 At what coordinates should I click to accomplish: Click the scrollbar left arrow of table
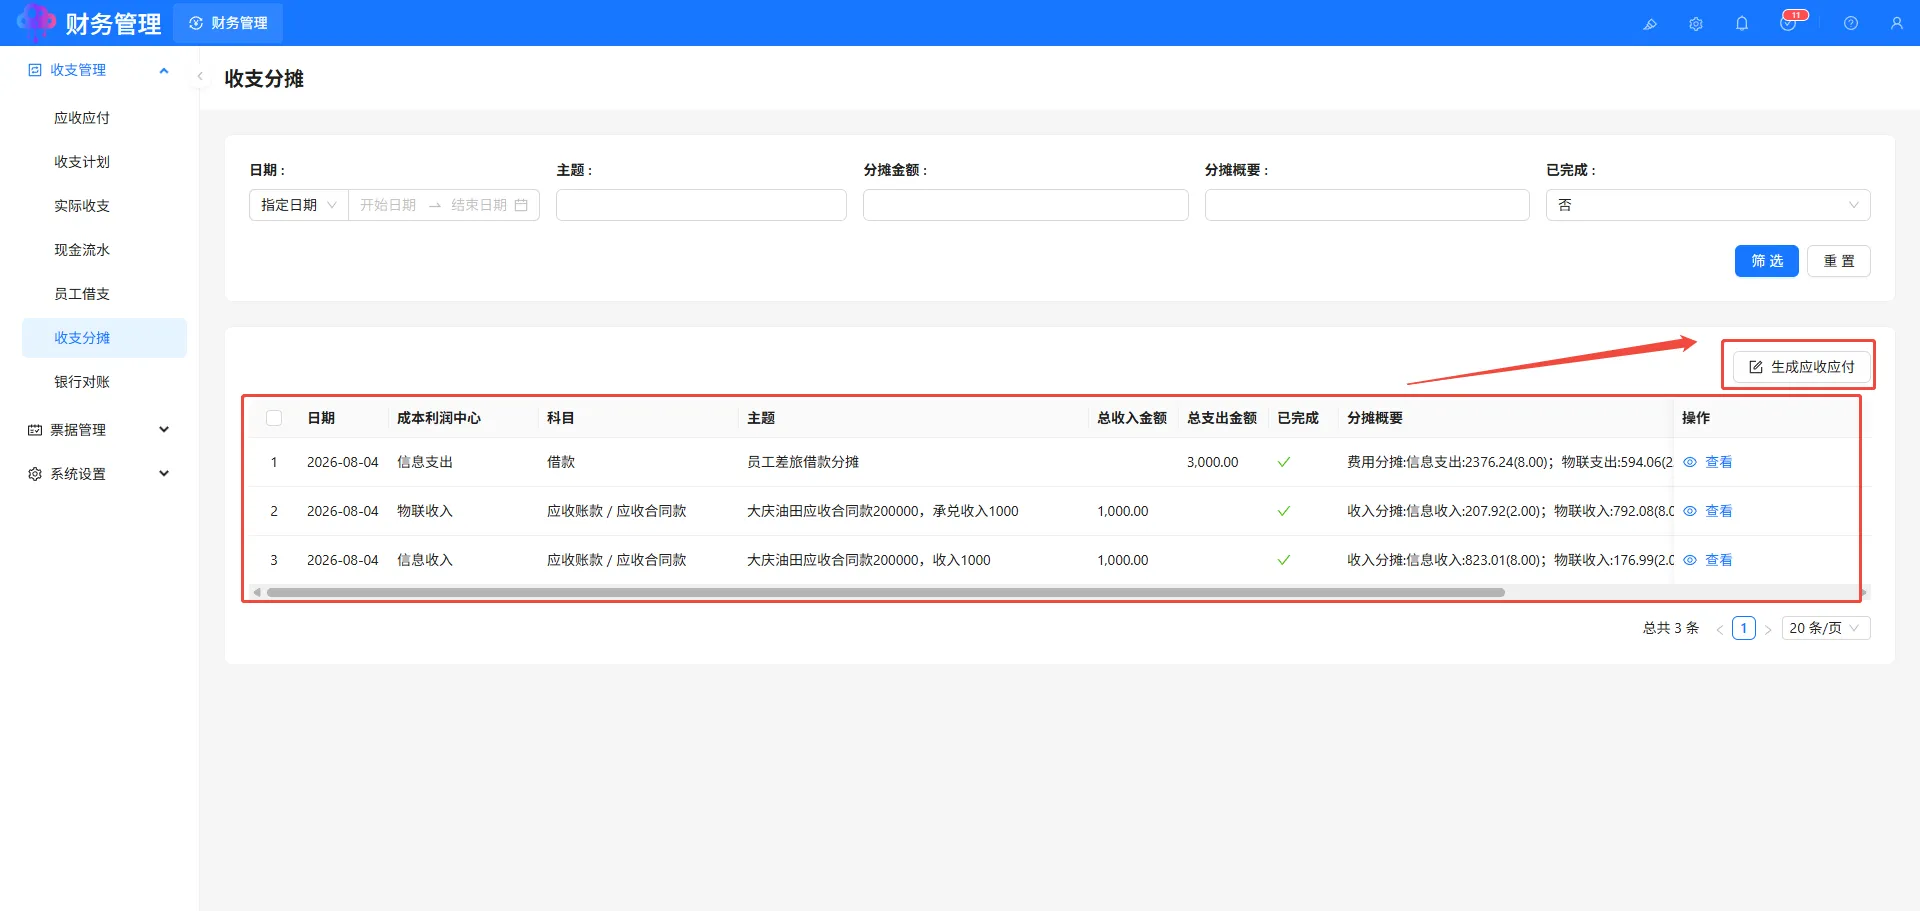pyautogui.click(x=257, y=593)
